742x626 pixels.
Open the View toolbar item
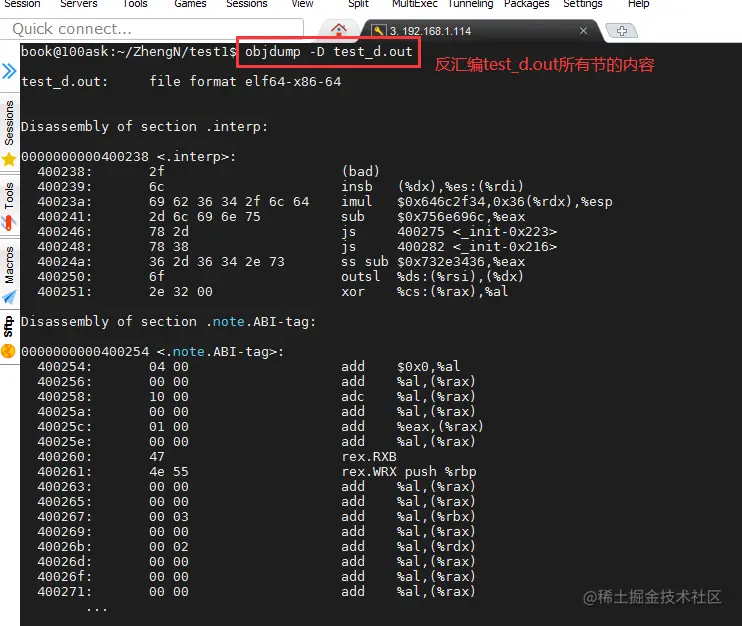click(x=302, y=4)
